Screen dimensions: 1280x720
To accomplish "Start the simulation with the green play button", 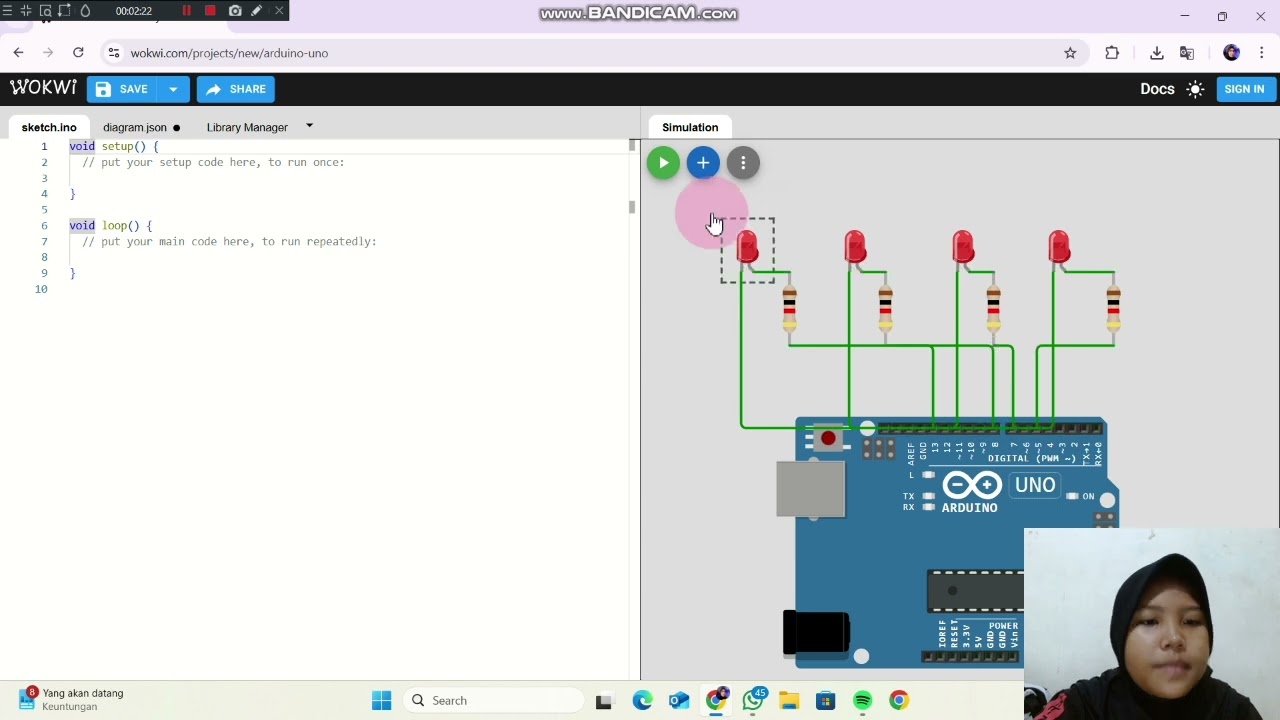I will click(663, 163).
